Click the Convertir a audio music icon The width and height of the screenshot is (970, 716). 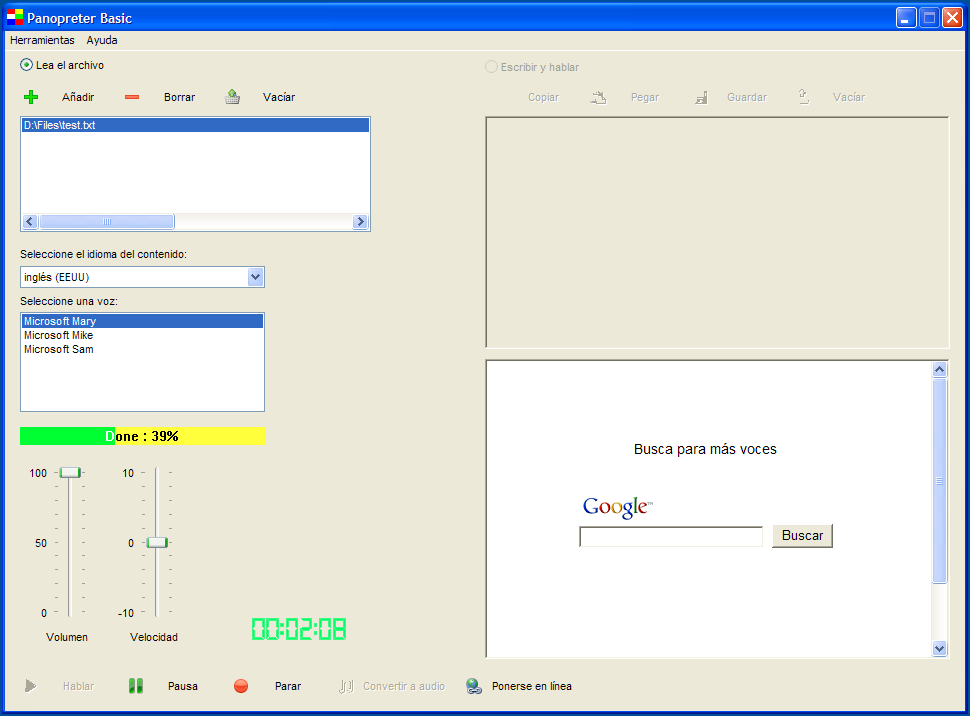346,686
